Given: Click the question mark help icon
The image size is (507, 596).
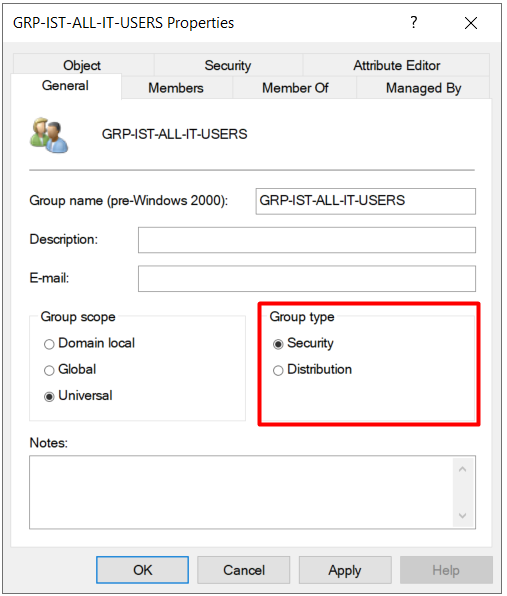Looking at the screenshot, I should point(414,22).
